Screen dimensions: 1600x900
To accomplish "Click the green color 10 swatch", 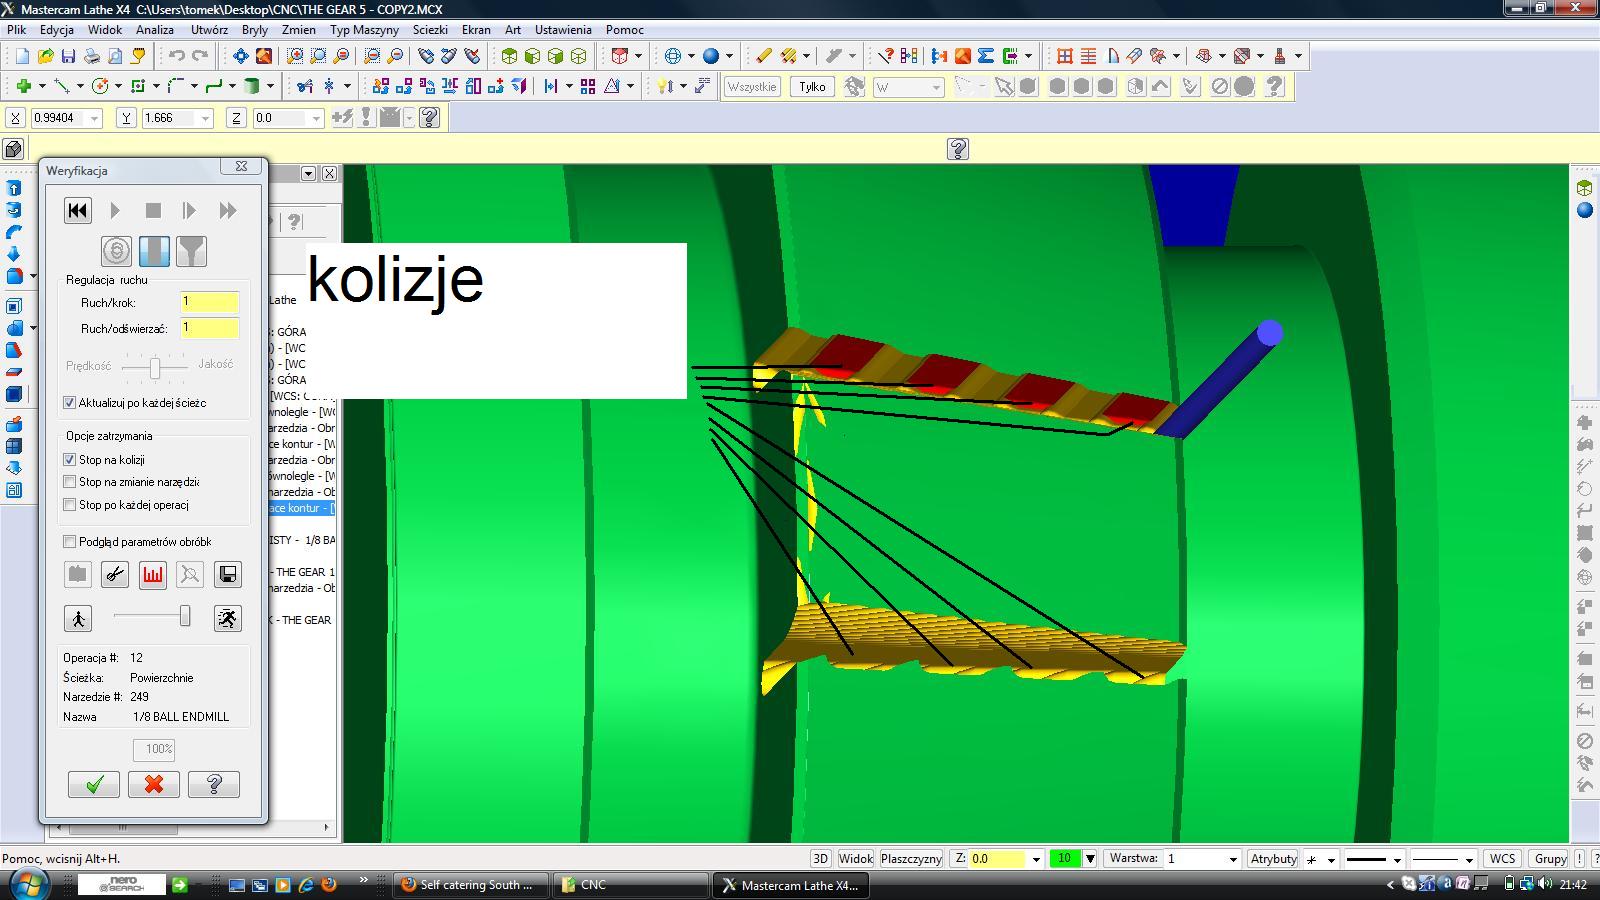I will pyautogui.click(x=1065, y=859).
